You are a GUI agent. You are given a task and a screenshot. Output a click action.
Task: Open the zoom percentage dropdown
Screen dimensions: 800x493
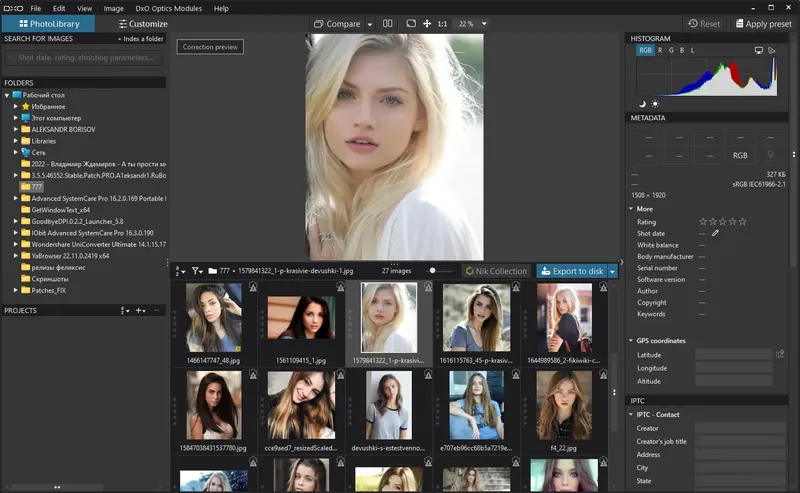(484, 23)
